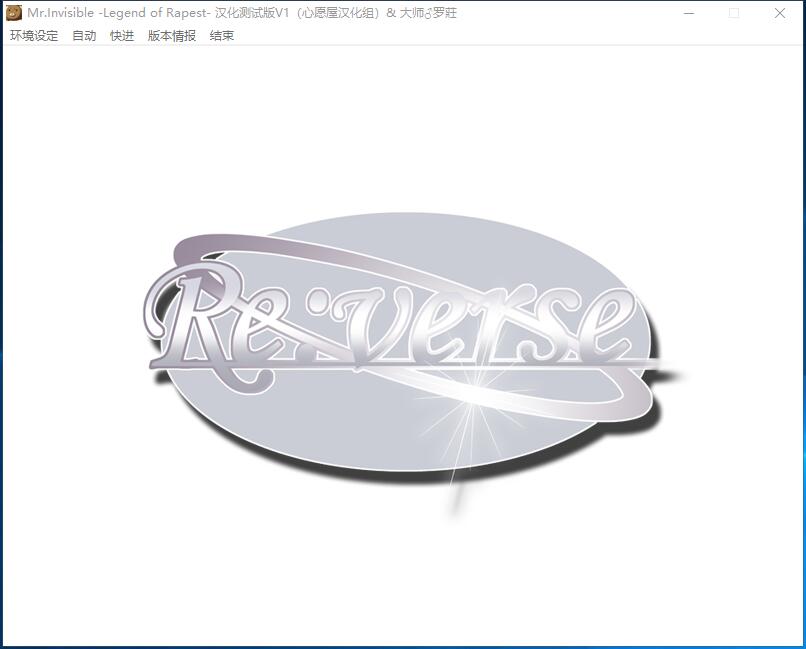This screenshot has width=806, height=649.
Task: Click the sparkle's light ray tail below ellipse
Action: point(456,495)
